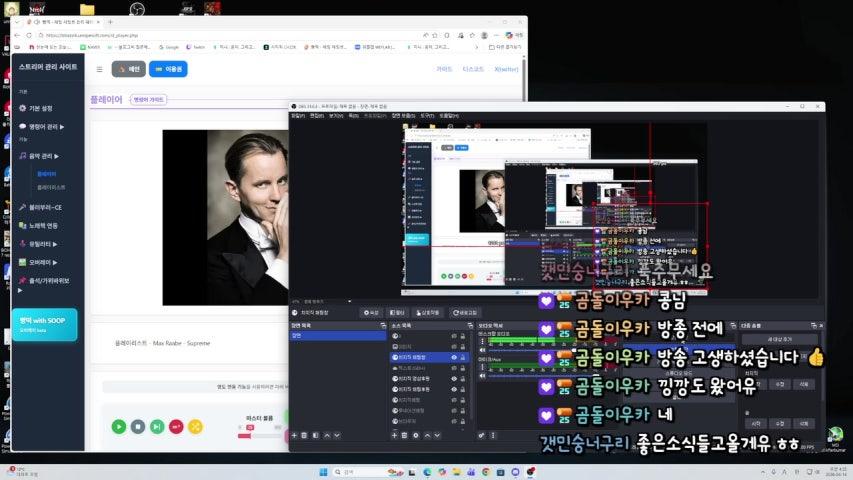
Task: Open the X(twitter) link
Action: (506, 69)
